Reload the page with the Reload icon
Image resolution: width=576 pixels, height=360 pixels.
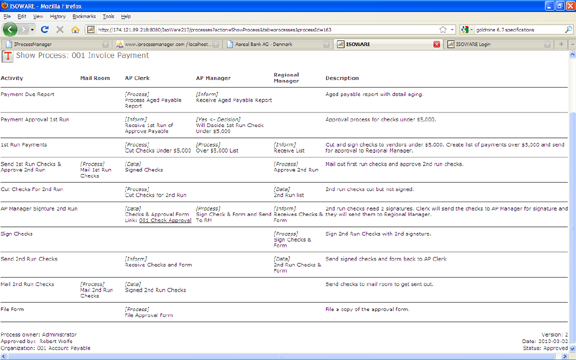pyautogui.click(x=45, y=29)
